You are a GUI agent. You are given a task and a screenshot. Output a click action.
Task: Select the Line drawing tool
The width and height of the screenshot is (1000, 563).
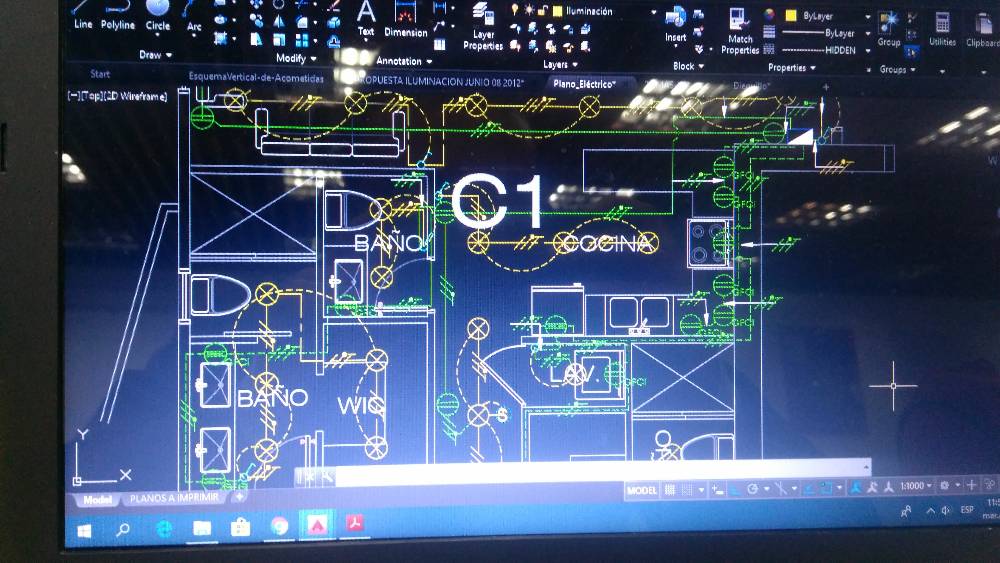point(83,16)
